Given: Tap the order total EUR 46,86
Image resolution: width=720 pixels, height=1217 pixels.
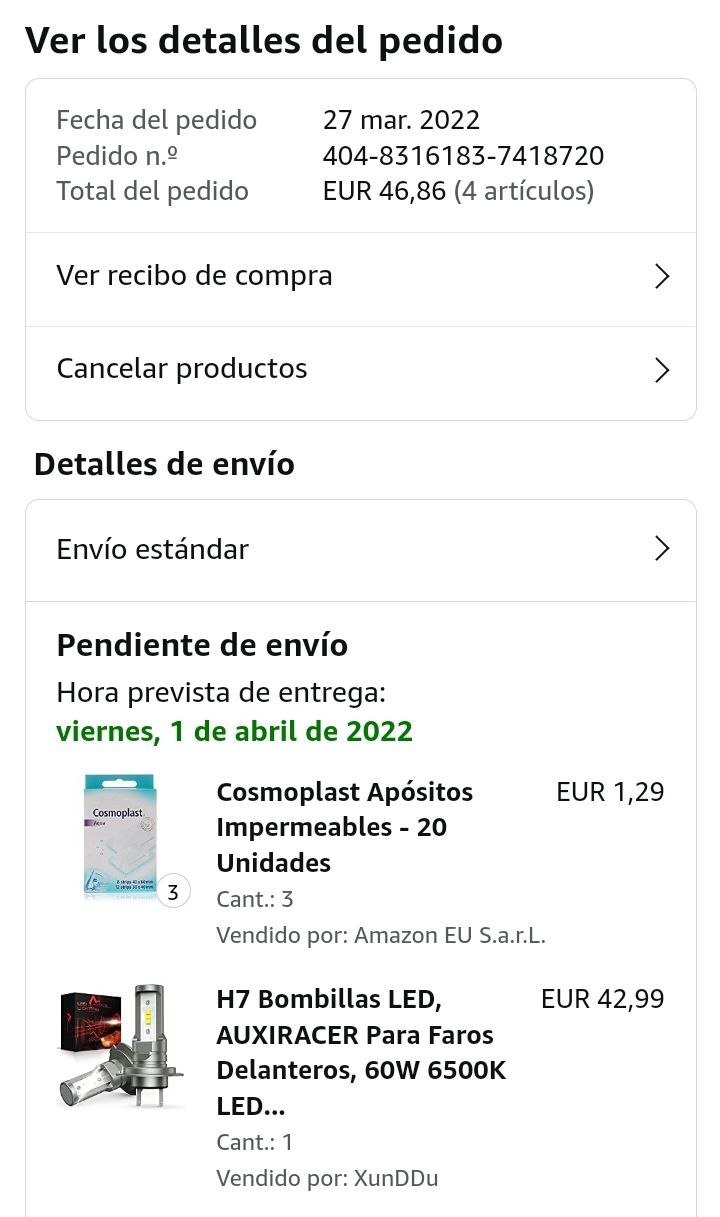Looking at the screenshot, I should point(384,191).
